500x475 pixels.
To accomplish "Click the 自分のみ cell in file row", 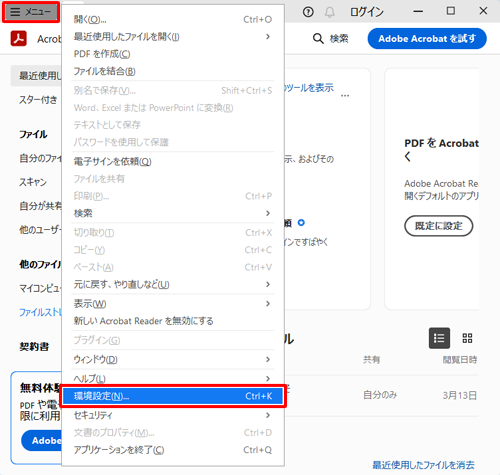I will 380,395.
